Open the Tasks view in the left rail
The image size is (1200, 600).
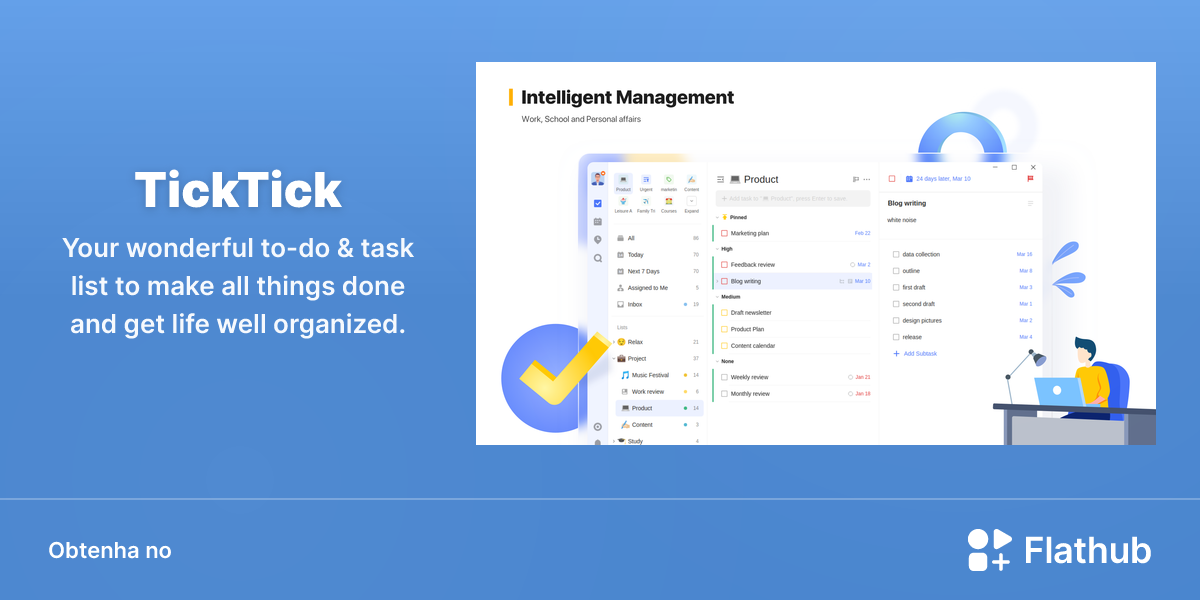pos(598,203)
